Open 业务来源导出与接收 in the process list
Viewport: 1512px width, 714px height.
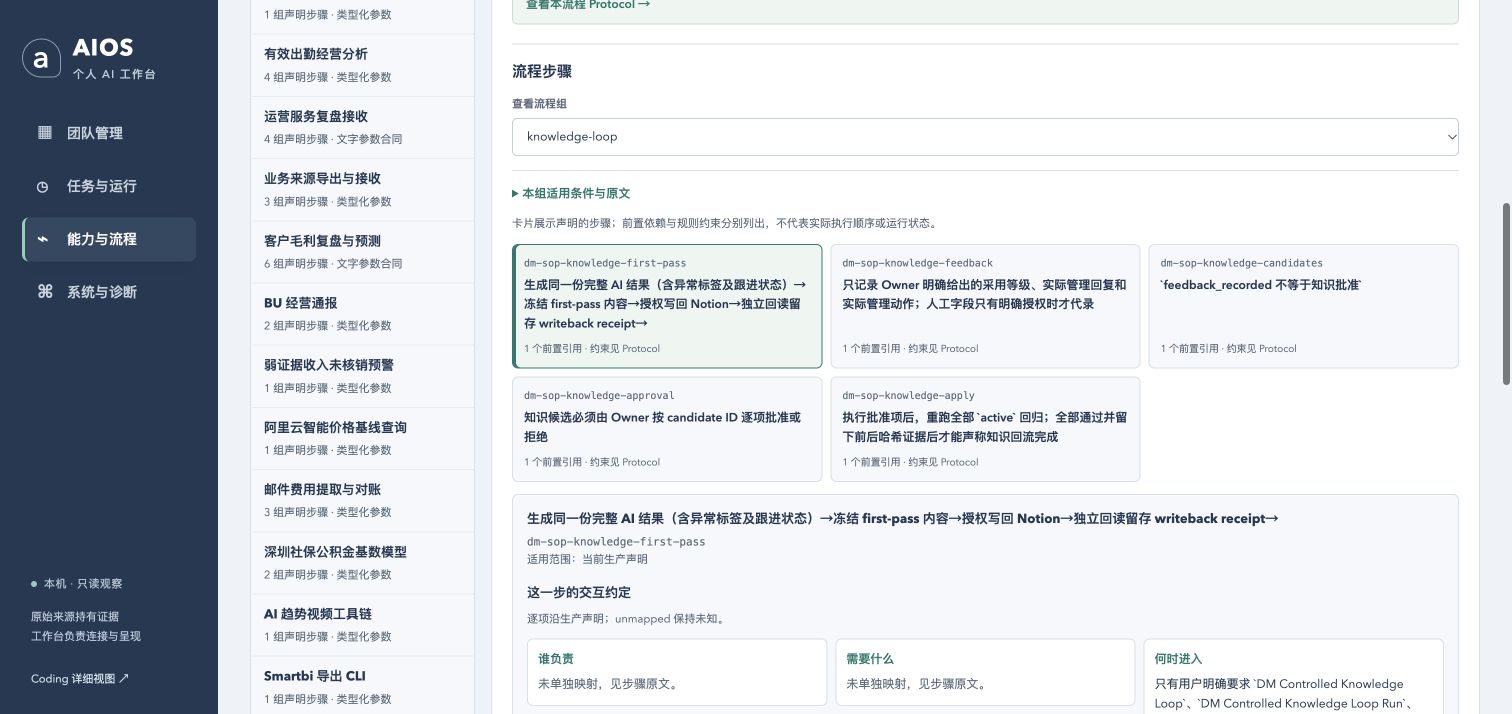pyautogui.click(x=362, y=189)
